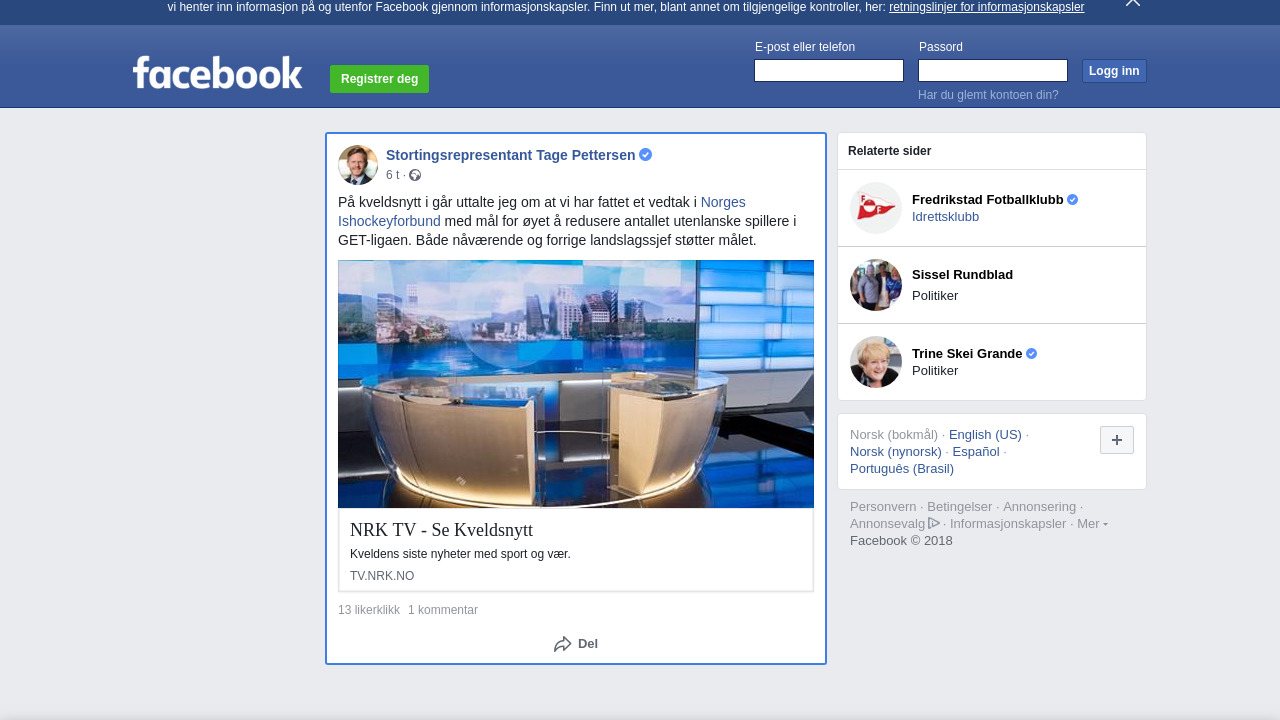Click the plus button for more languages
Viewport: 1280px width, 720px height.
pyautogui.click(x=1117, y=440)
